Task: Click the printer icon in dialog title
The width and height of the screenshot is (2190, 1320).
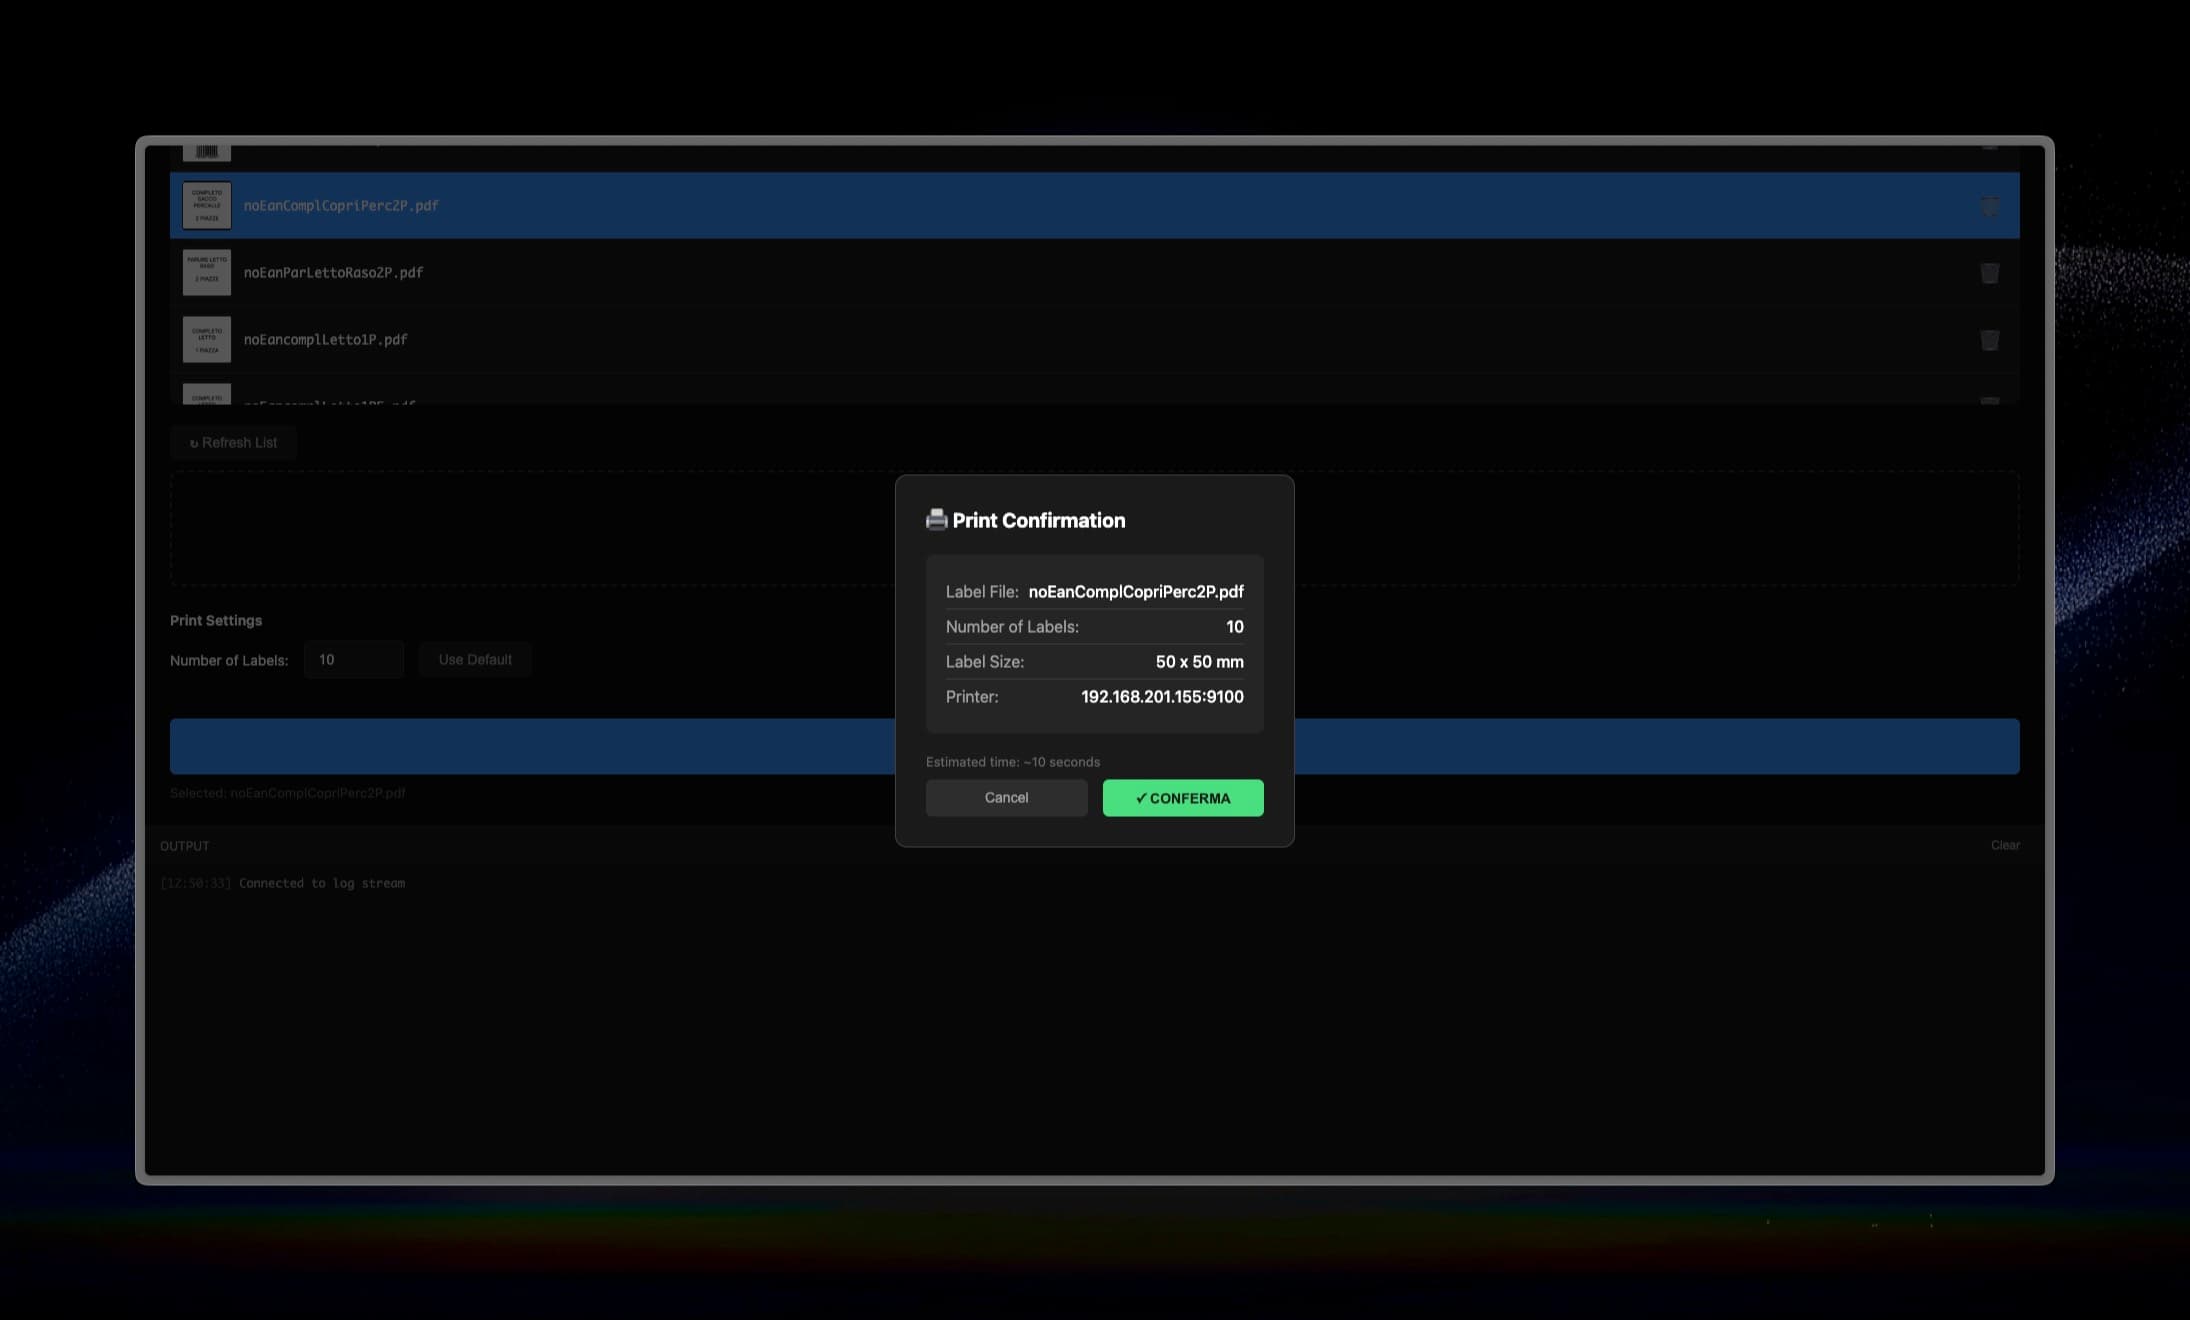Action: 937,520
